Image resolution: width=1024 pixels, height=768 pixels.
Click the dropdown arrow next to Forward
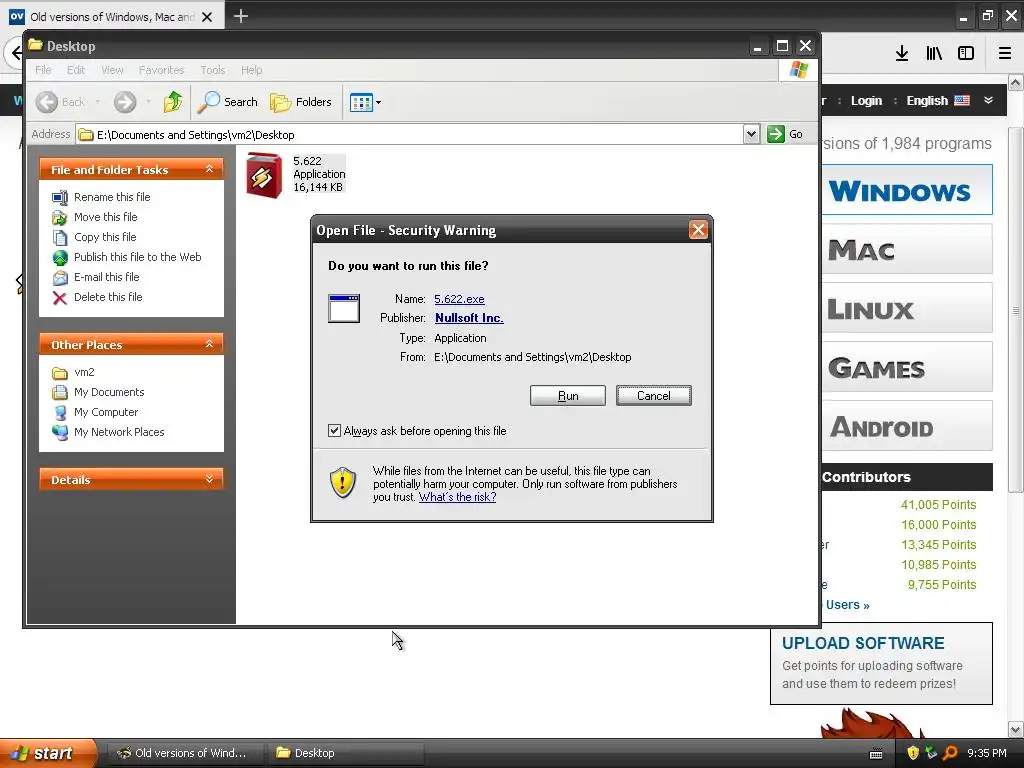coord(148,102)
